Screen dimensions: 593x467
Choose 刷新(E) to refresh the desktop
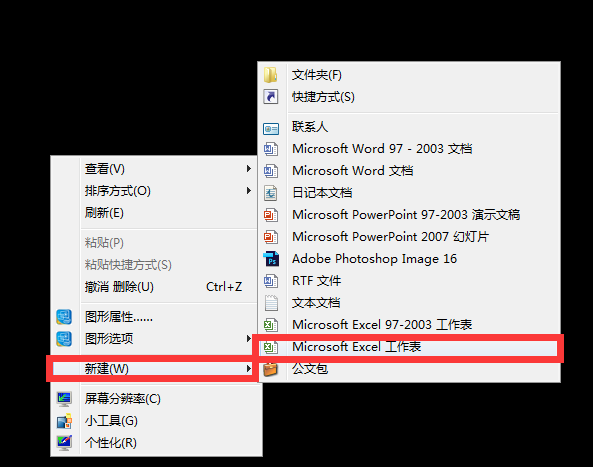[155, 213]
